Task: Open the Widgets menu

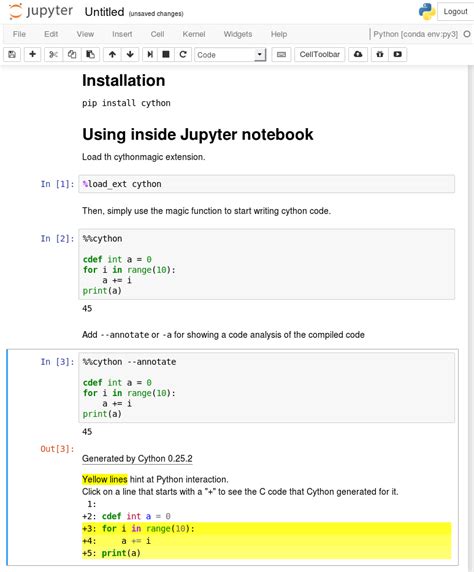Action: click(238, 34)
